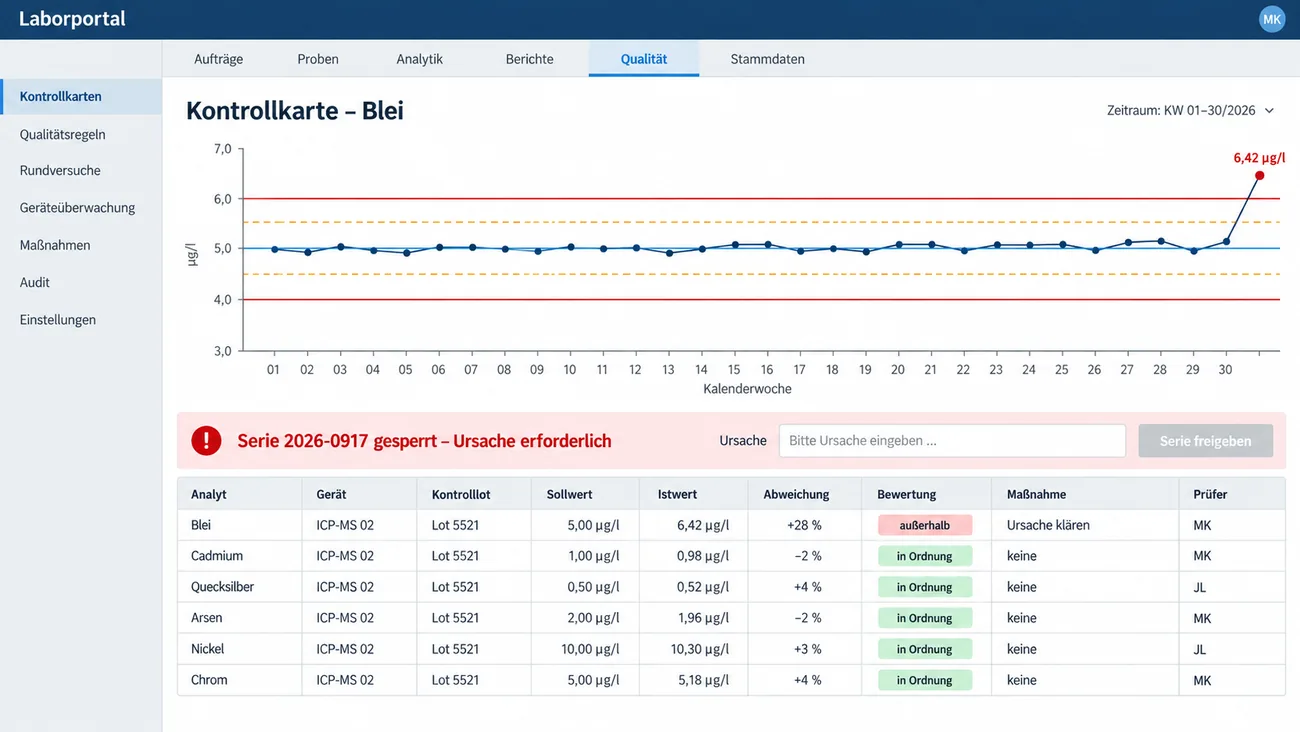
Task: Click the red 6,42 µg/l outlier point
Action: coord(1259,176)
